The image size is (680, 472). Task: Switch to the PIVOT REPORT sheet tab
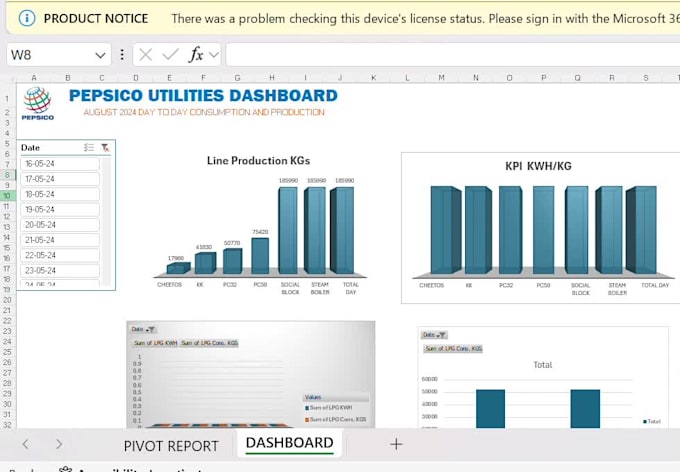coord(171,446)
